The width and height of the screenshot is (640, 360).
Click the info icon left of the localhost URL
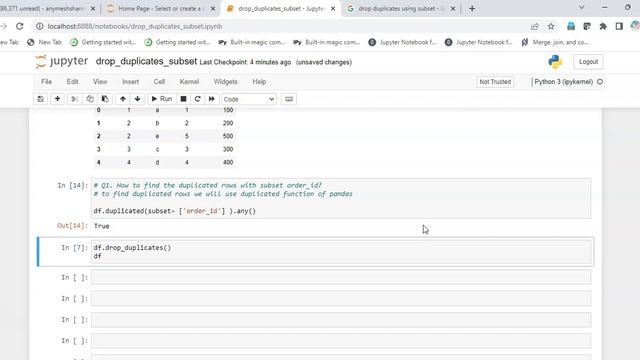pyautogui.click(x=39, y=26)
